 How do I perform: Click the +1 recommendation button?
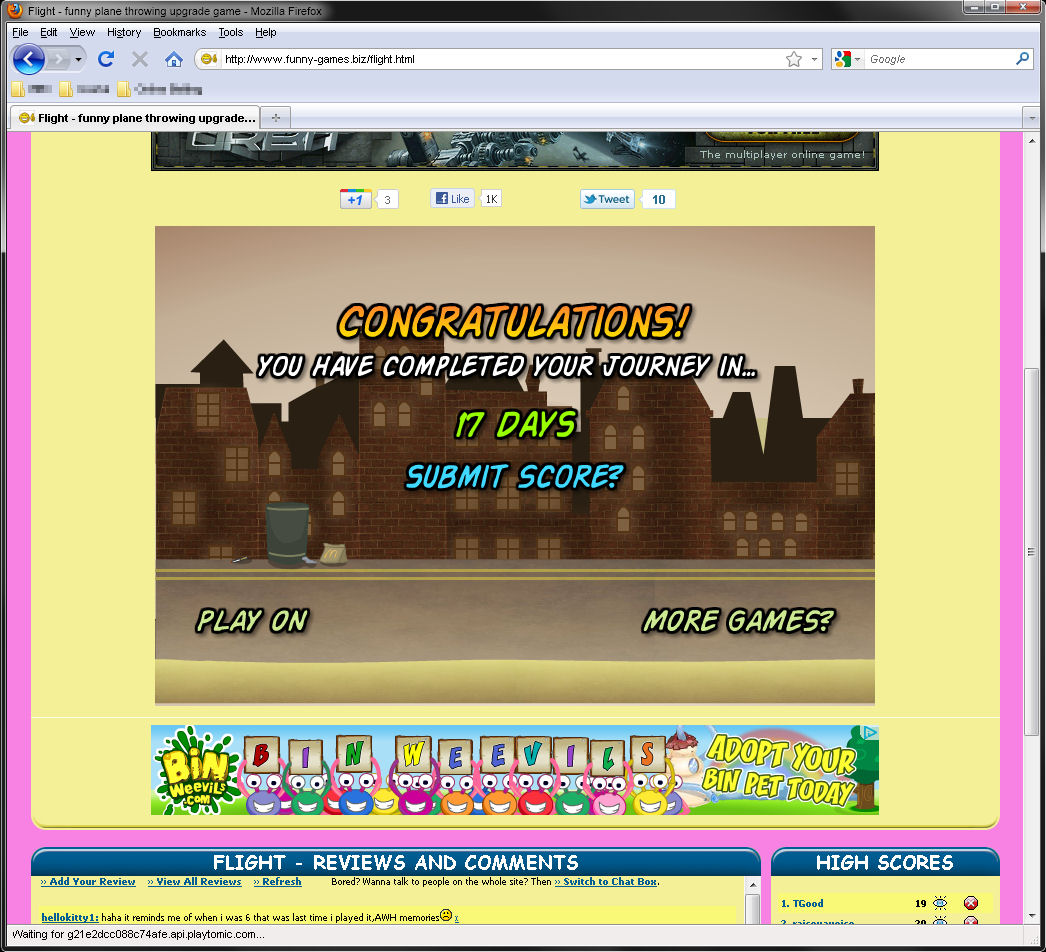pos(355,198)
